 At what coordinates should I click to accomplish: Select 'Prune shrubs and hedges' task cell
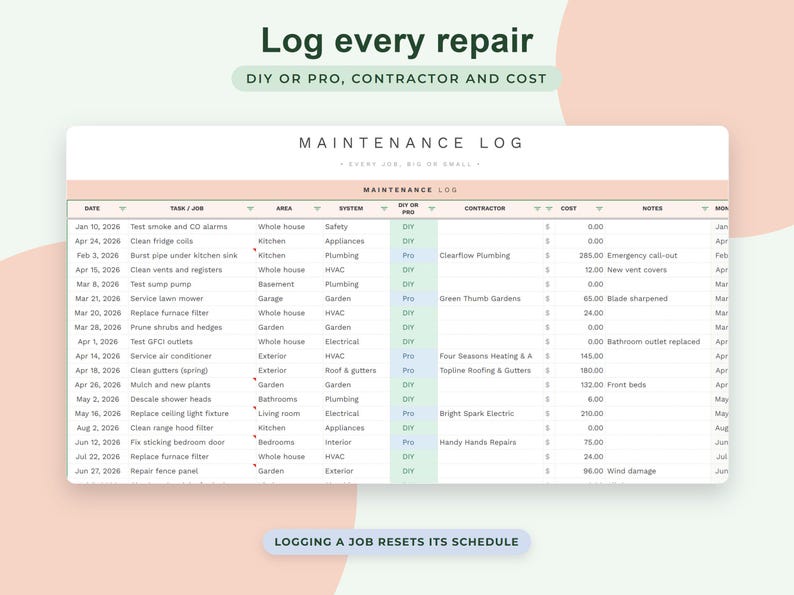click(191, 327)
